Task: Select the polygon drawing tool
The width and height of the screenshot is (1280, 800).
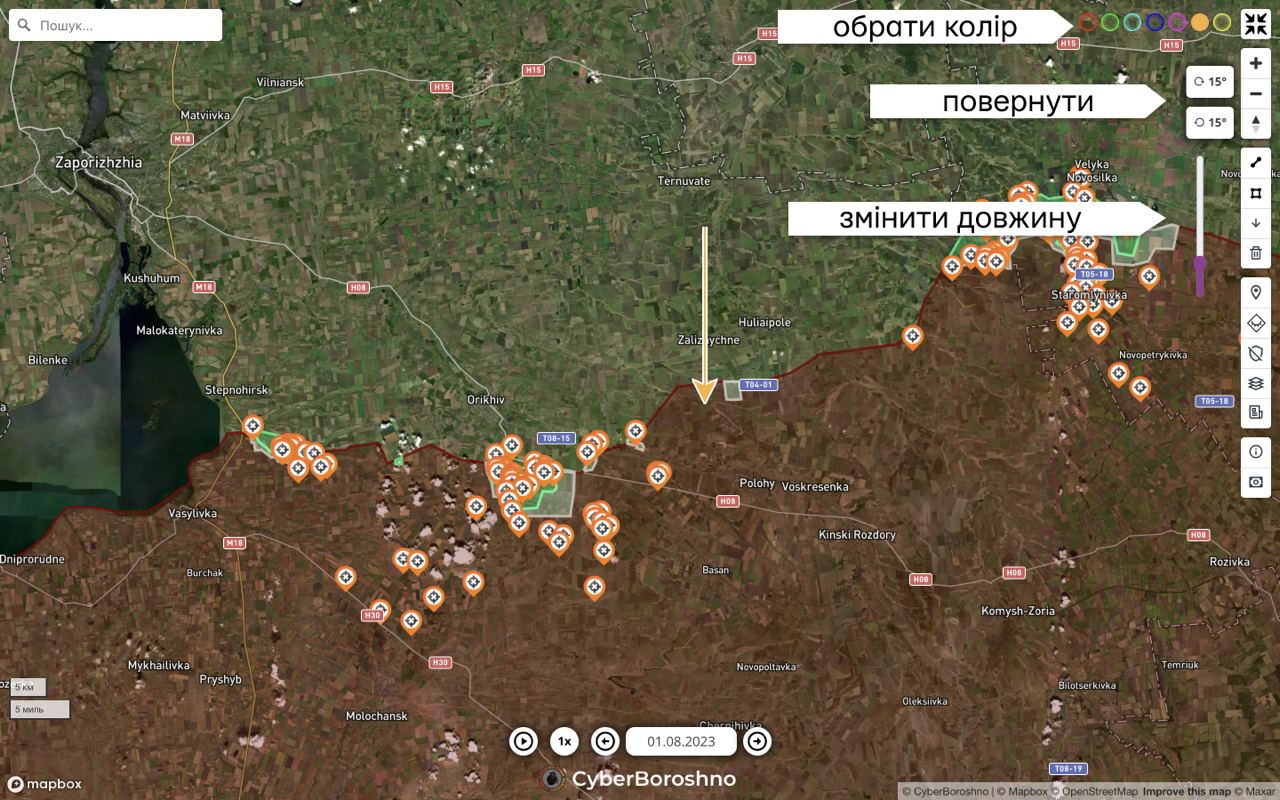Action: coord(1256,193)
